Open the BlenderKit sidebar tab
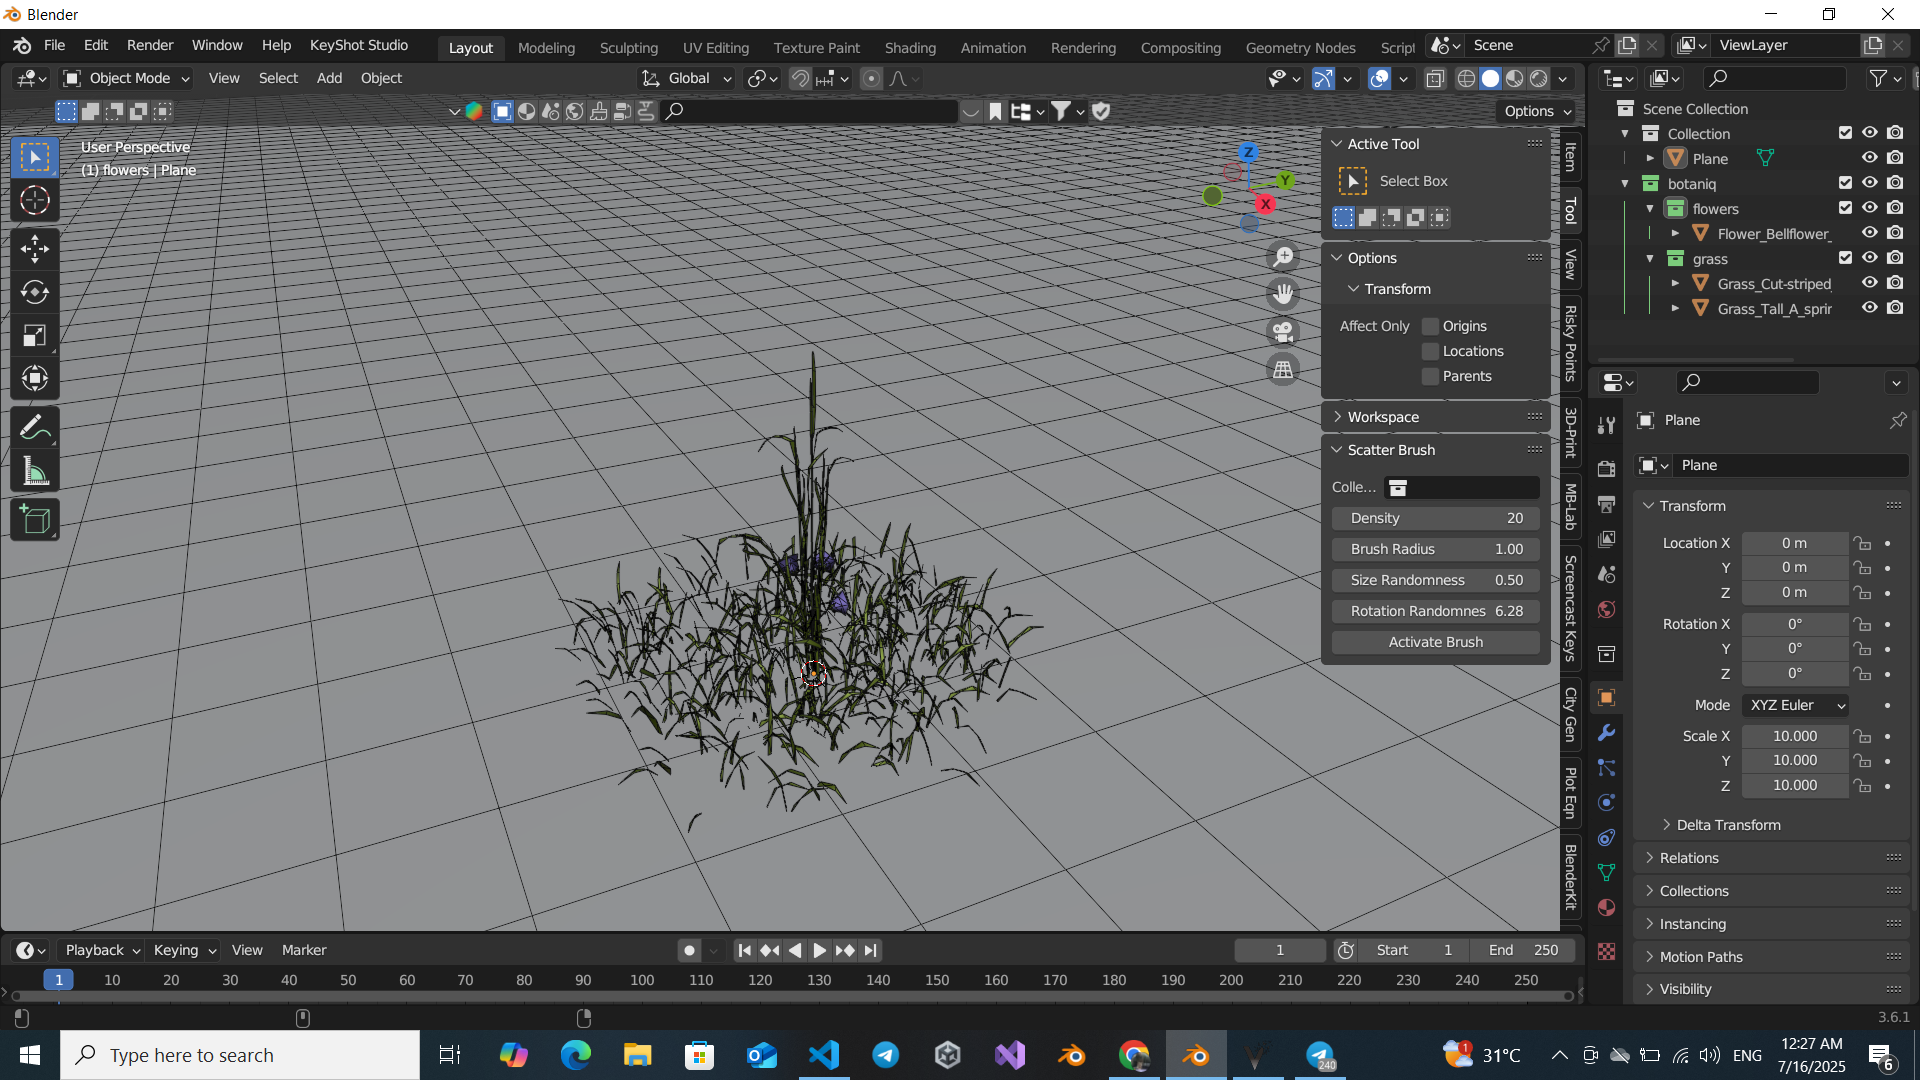The image size is (1920, 1080). point(1571,877)
